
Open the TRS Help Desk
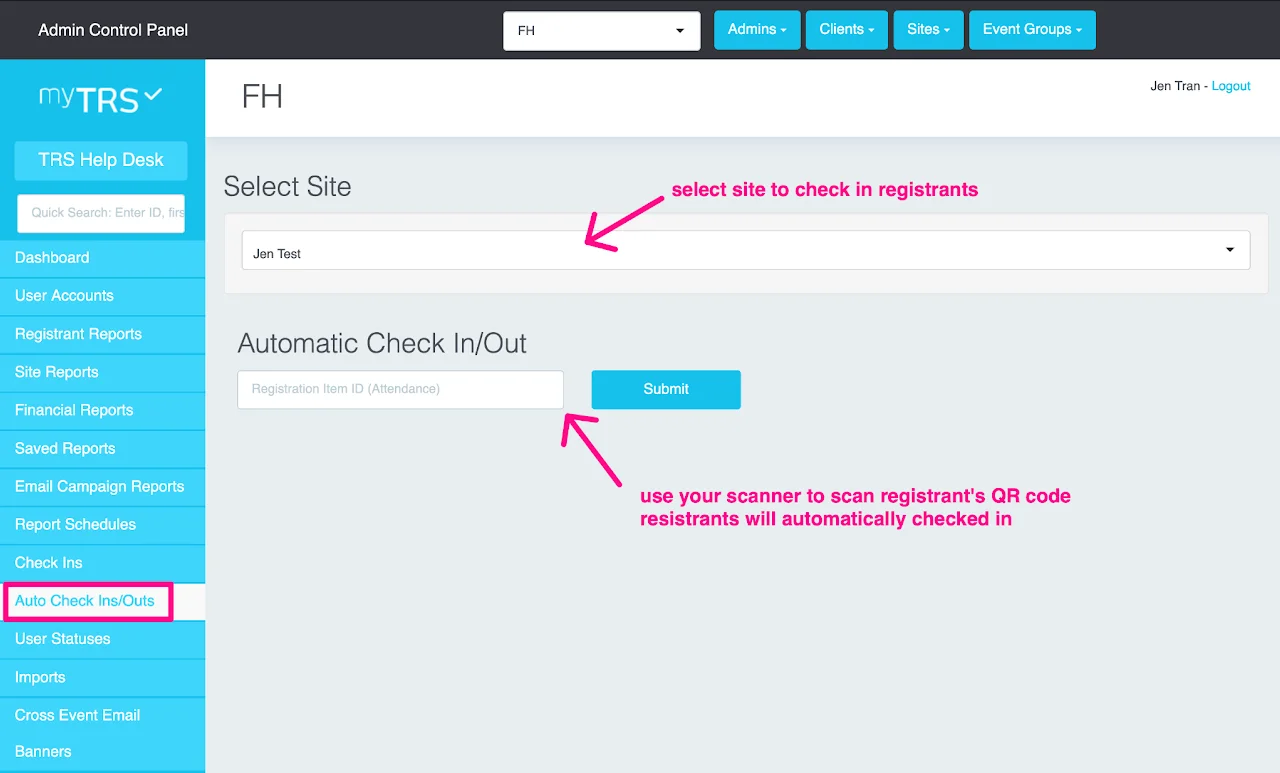point(100,160)
